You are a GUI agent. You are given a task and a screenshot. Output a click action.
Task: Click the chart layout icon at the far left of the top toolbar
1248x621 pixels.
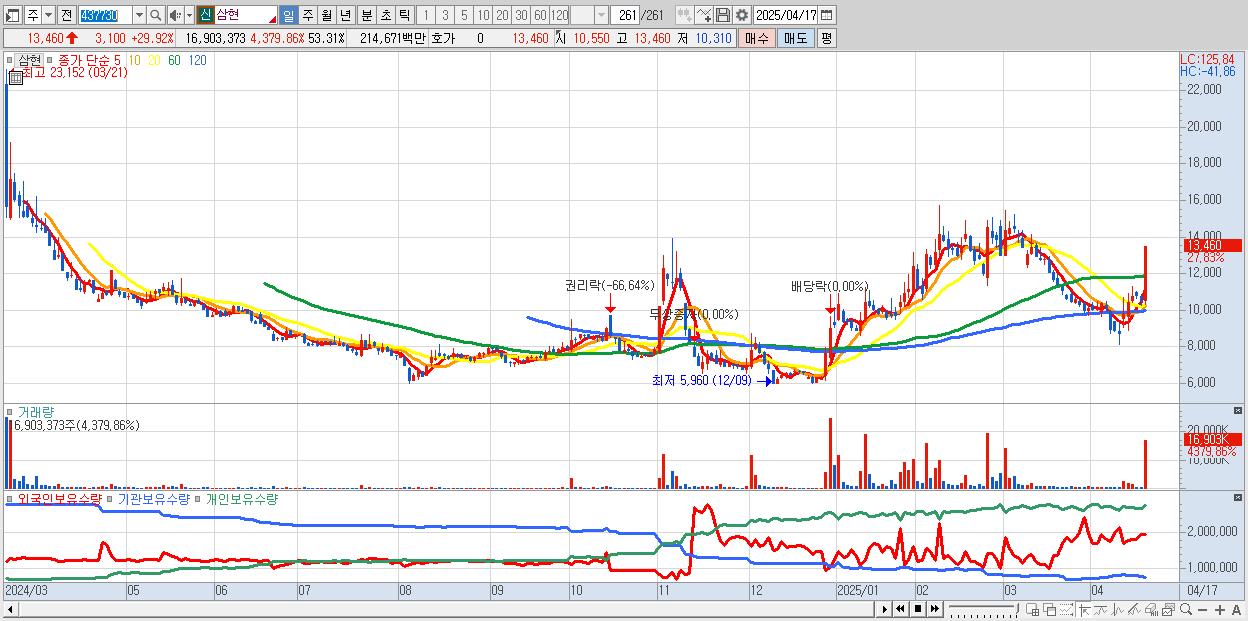click(12, 15)
